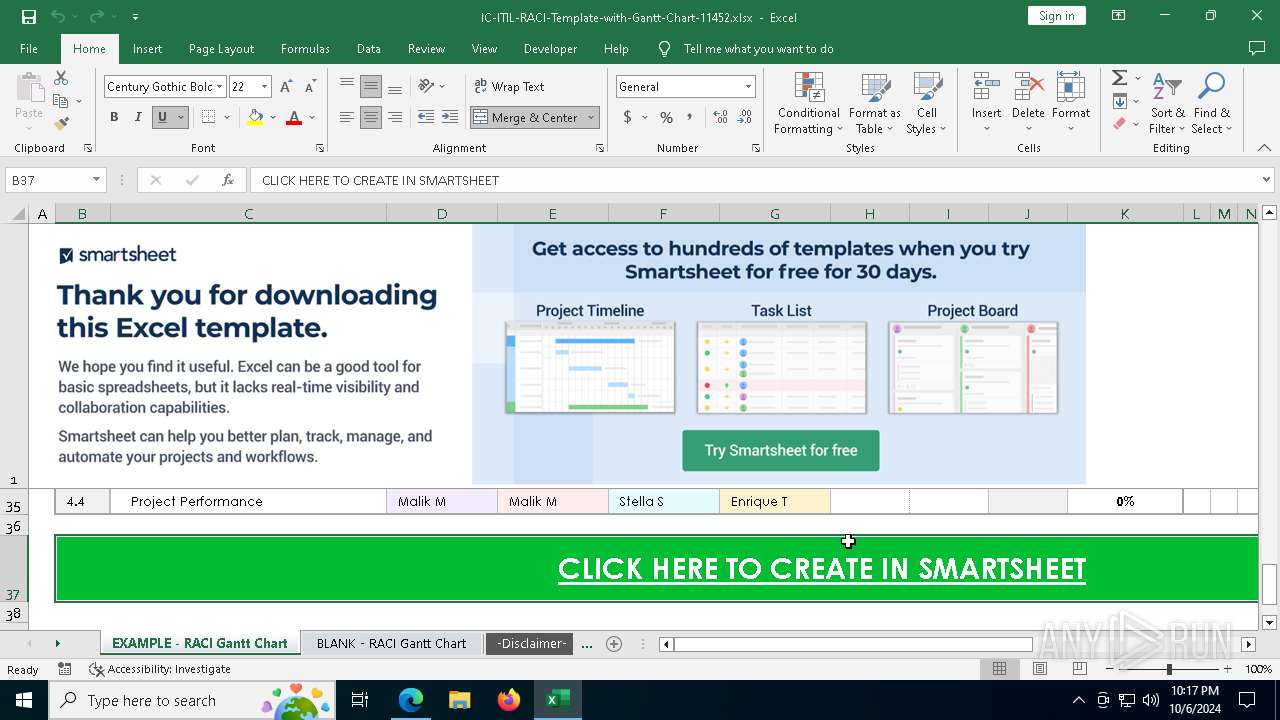
Task: Toggle Italic formatting
Action: coord(137,117)
